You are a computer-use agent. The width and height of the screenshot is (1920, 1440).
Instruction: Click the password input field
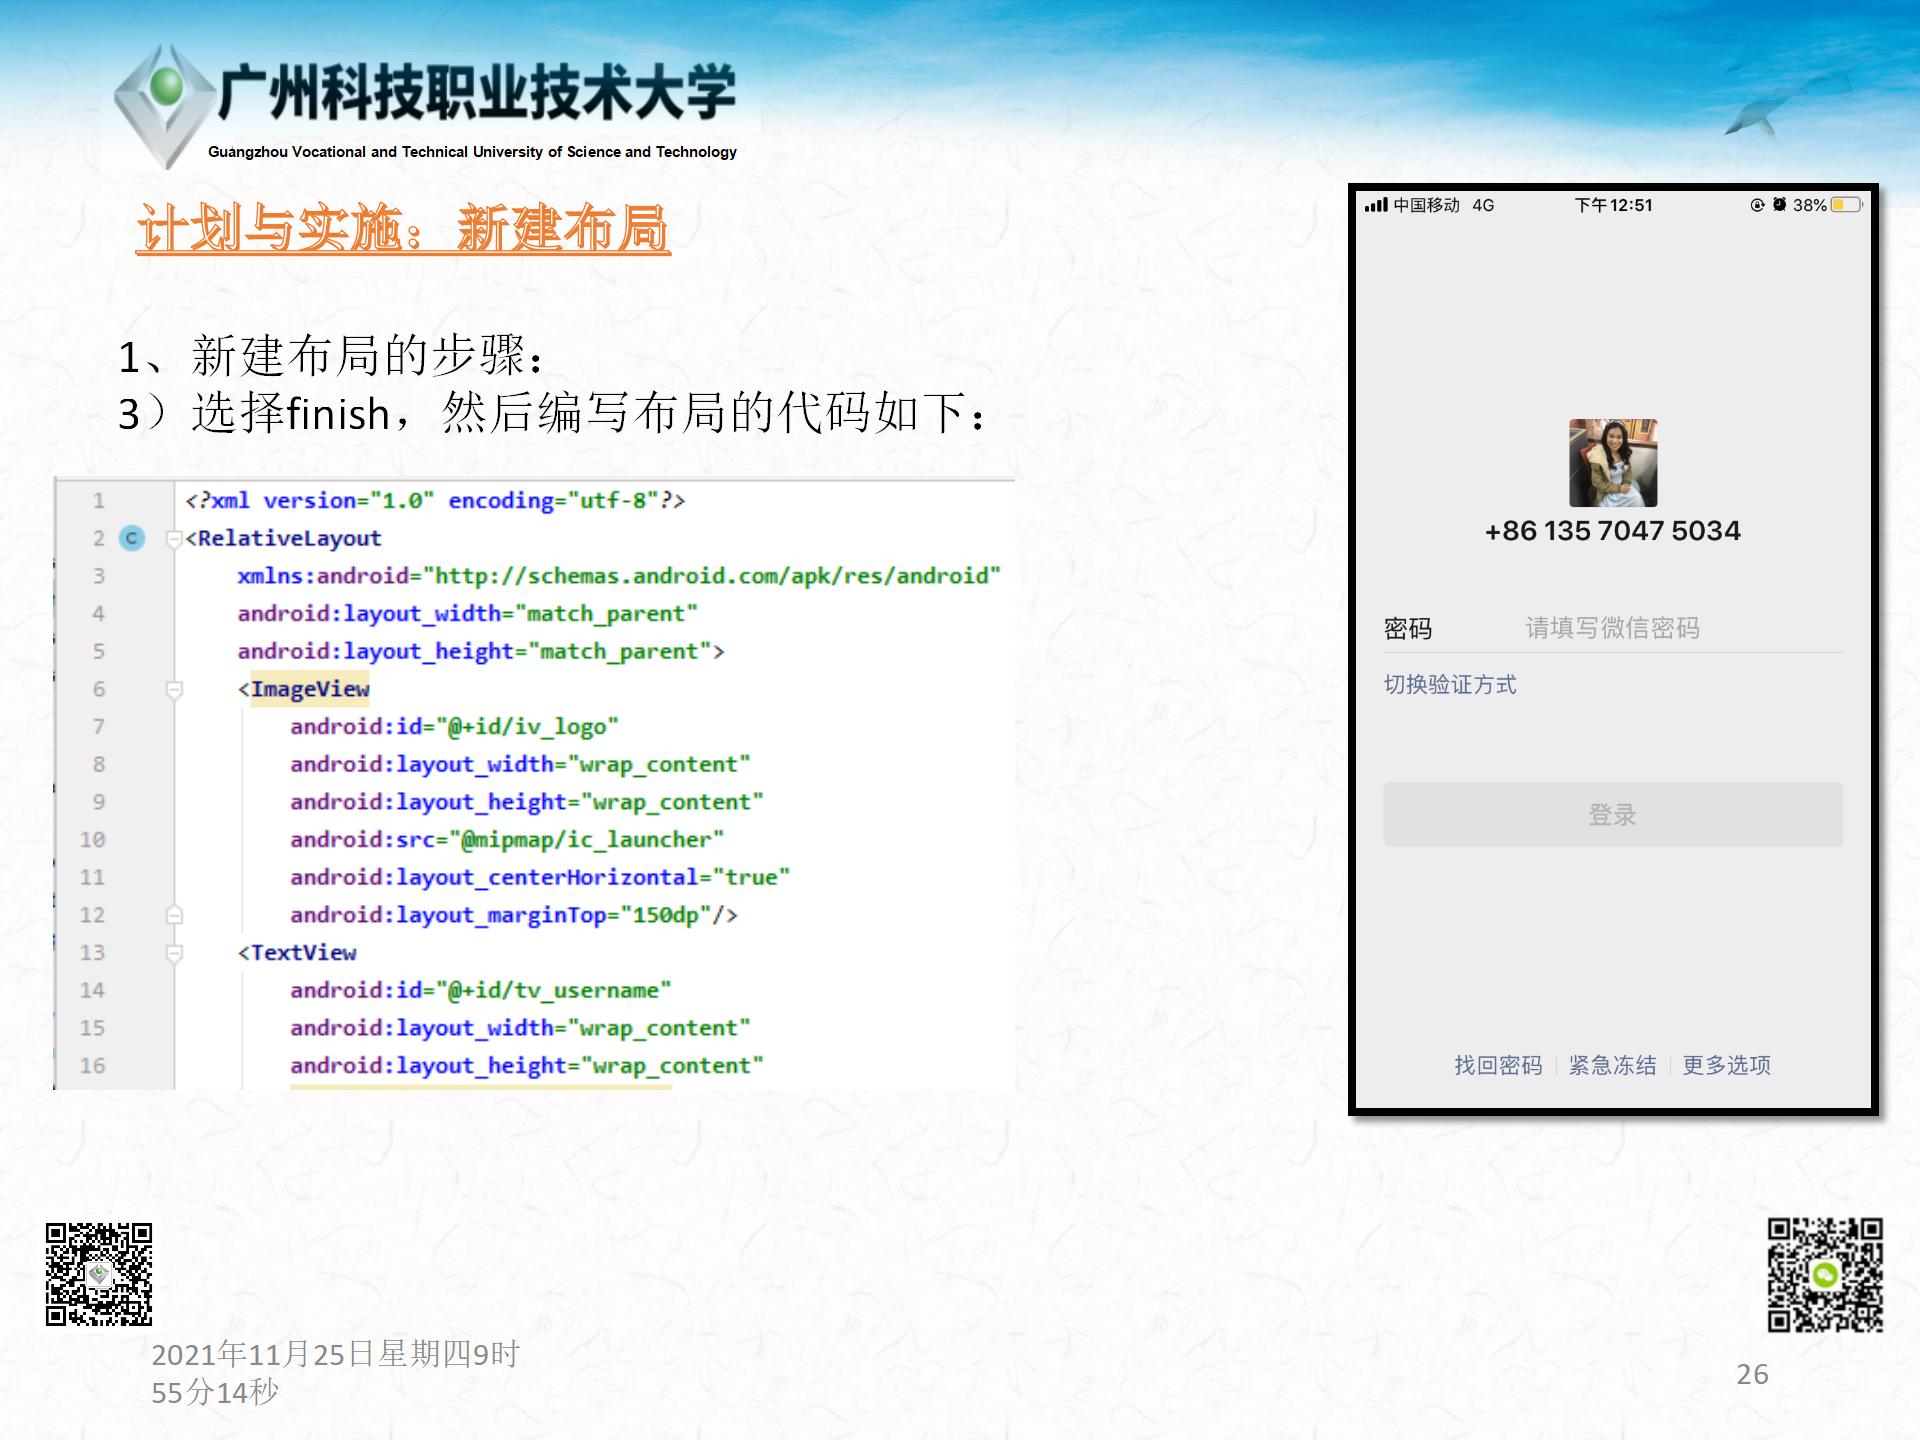pyautogui.click(x=1612, y=628)
